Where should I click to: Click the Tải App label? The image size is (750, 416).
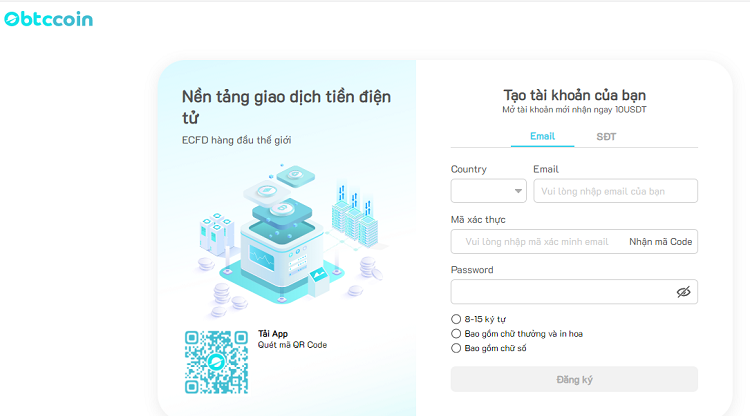click(x=273, y=334)
